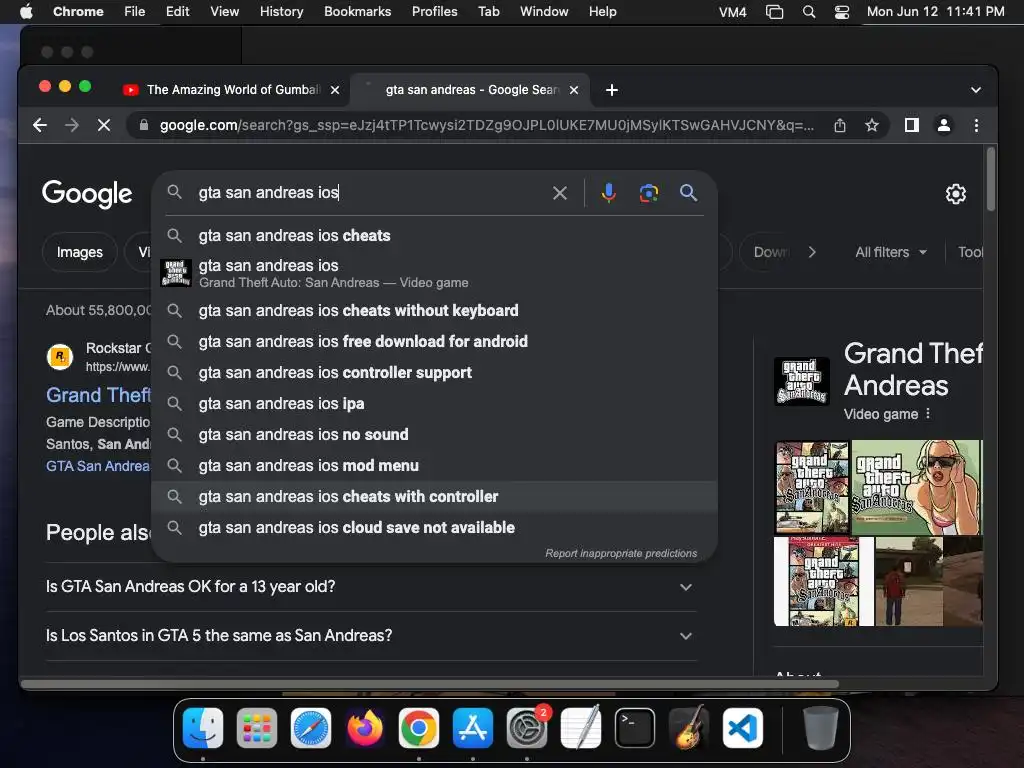This screenshot has width=1024, height=768.
Task: Click Report inappropriate predictions
Action: [x=621, y=554]
